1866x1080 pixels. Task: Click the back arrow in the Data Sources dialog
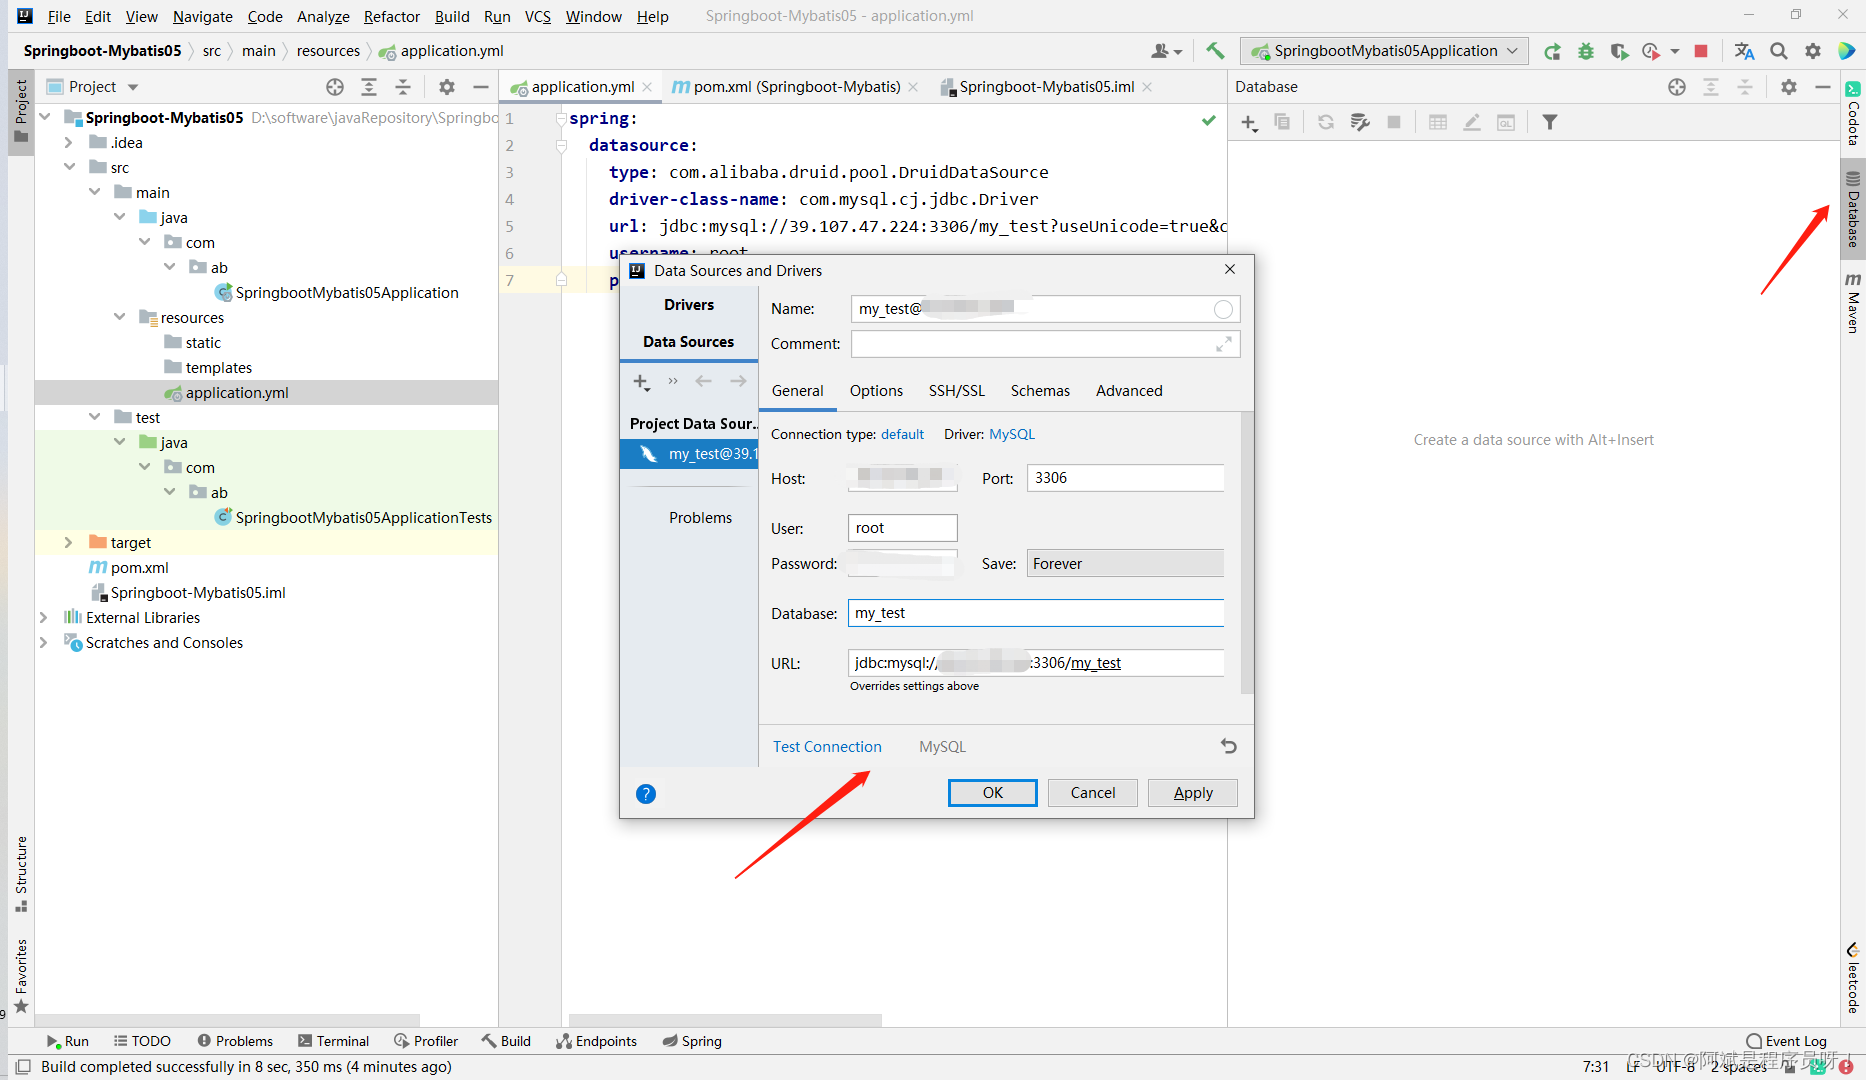[704, 381]
